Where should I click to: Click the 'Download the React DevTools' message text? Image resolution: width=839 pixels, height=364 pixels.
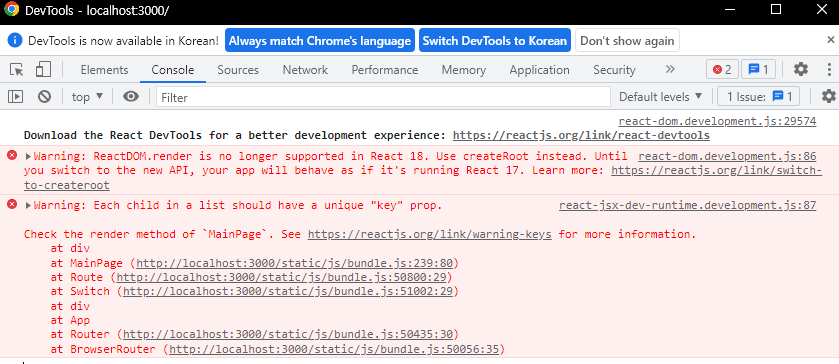[x=234, y=135]
